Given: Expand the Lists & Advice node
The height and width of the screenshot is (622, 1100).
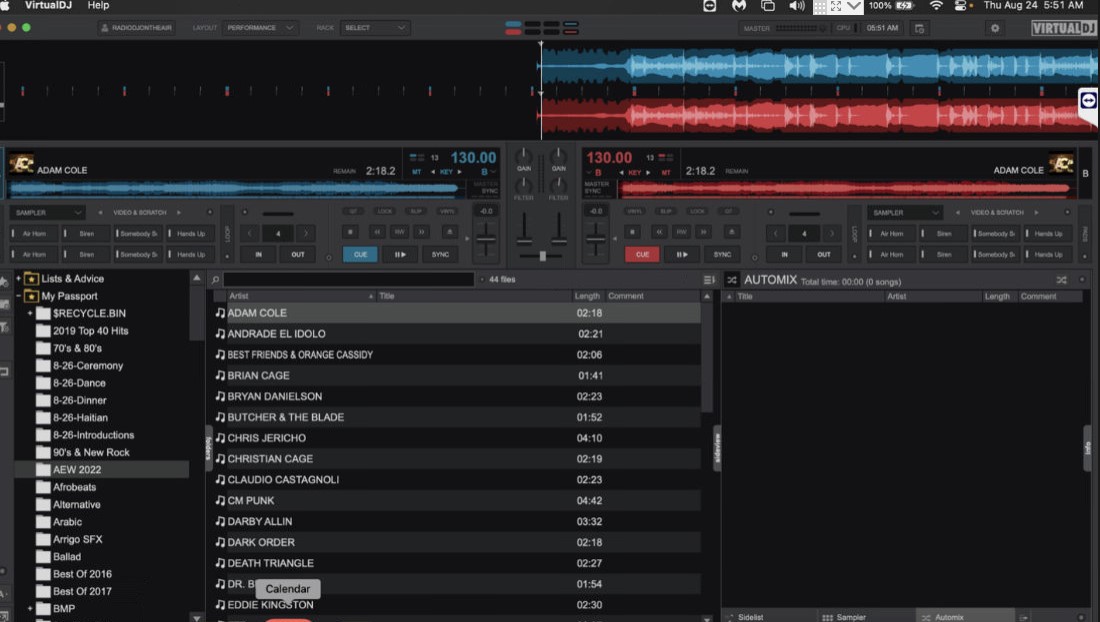Looking at the screenshot, I should pos(18,278).
